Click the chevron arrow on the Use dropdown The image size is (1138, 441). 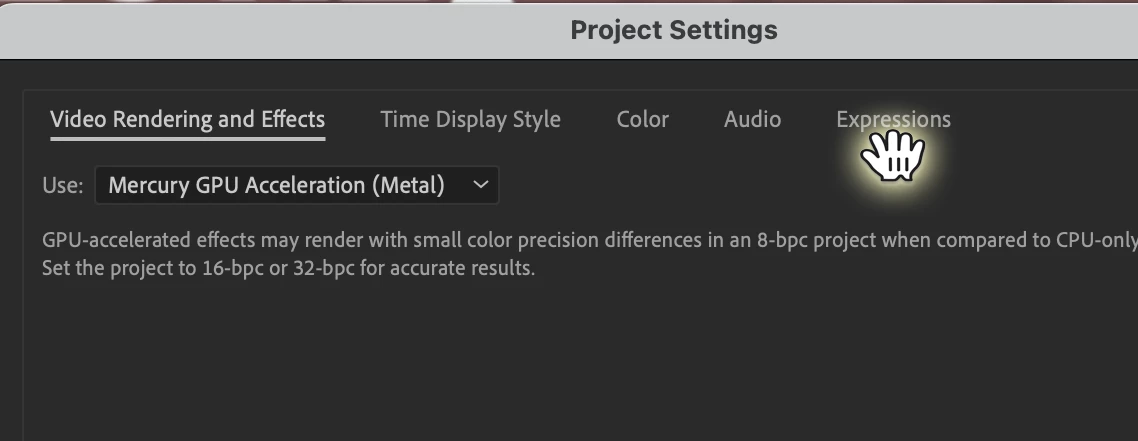[x=481, y=185]
